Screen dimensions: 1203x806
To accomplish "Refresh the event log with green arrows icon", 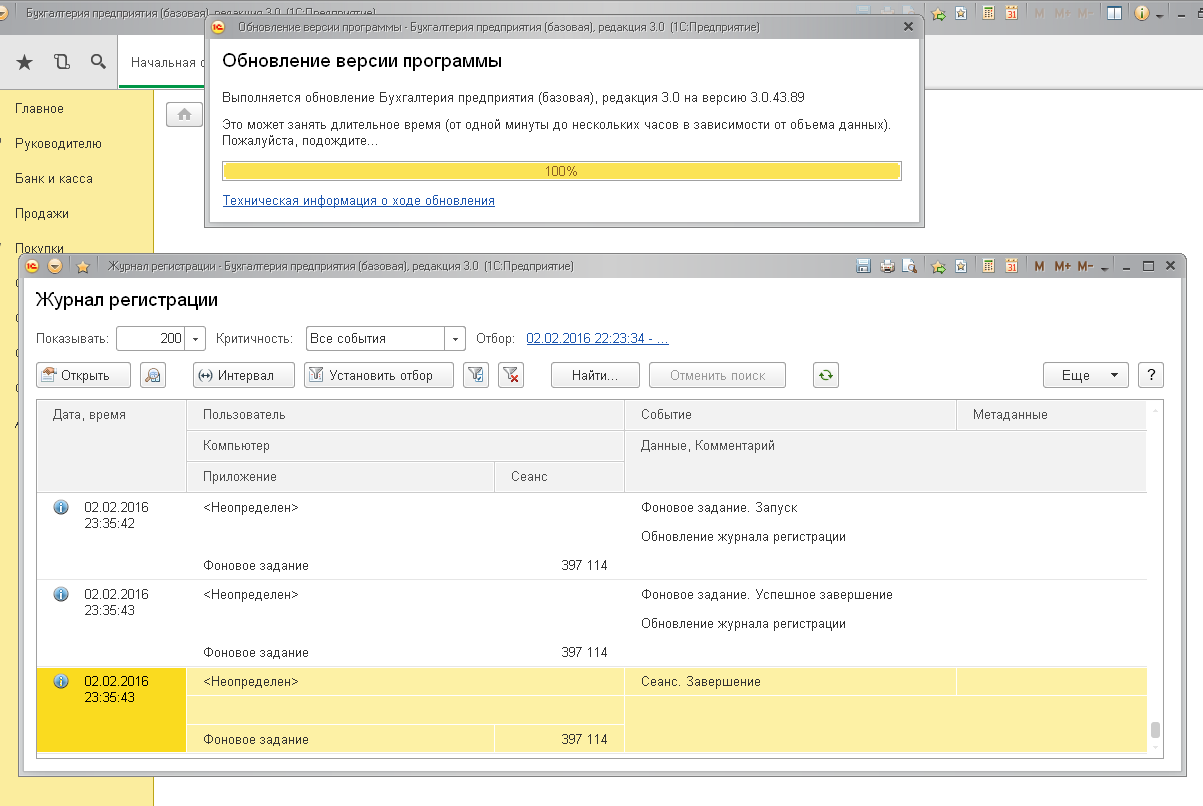I will coord(825,376).
